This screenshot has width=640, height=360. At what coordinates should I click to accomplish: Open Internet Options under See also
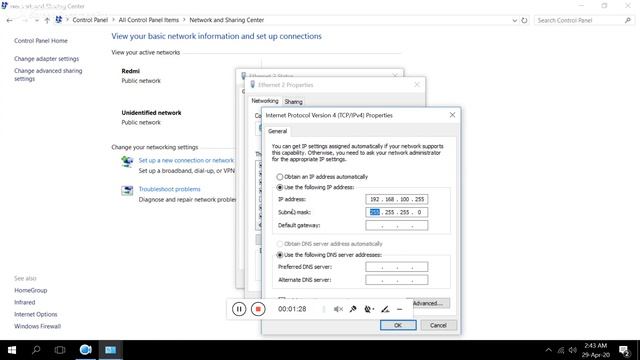point(36,314)
